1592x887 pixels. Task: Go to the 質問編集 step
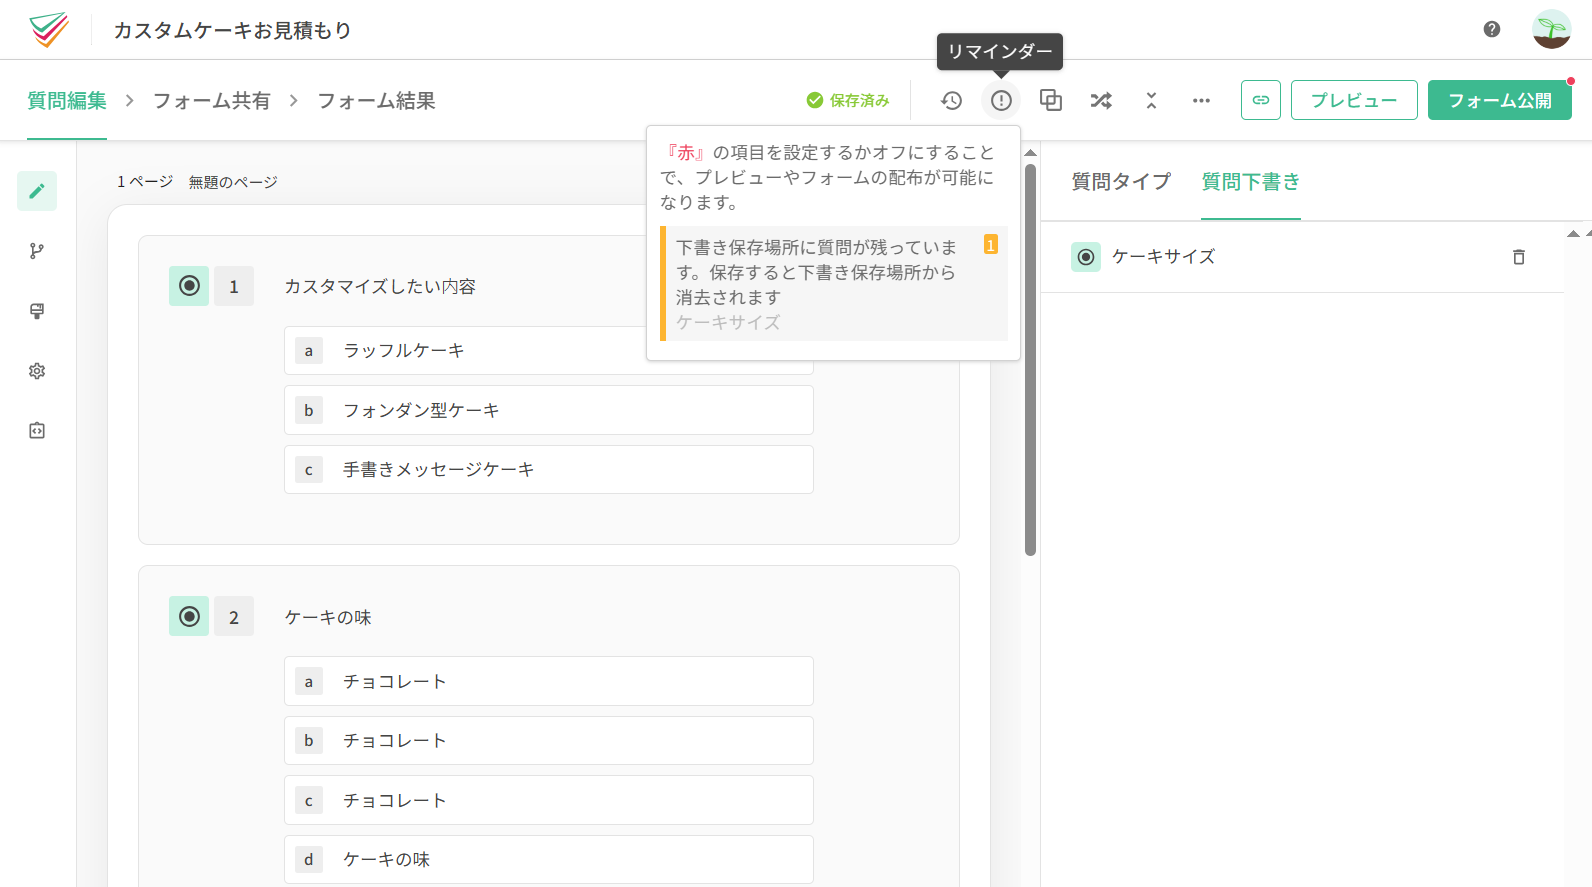(67, 100)
